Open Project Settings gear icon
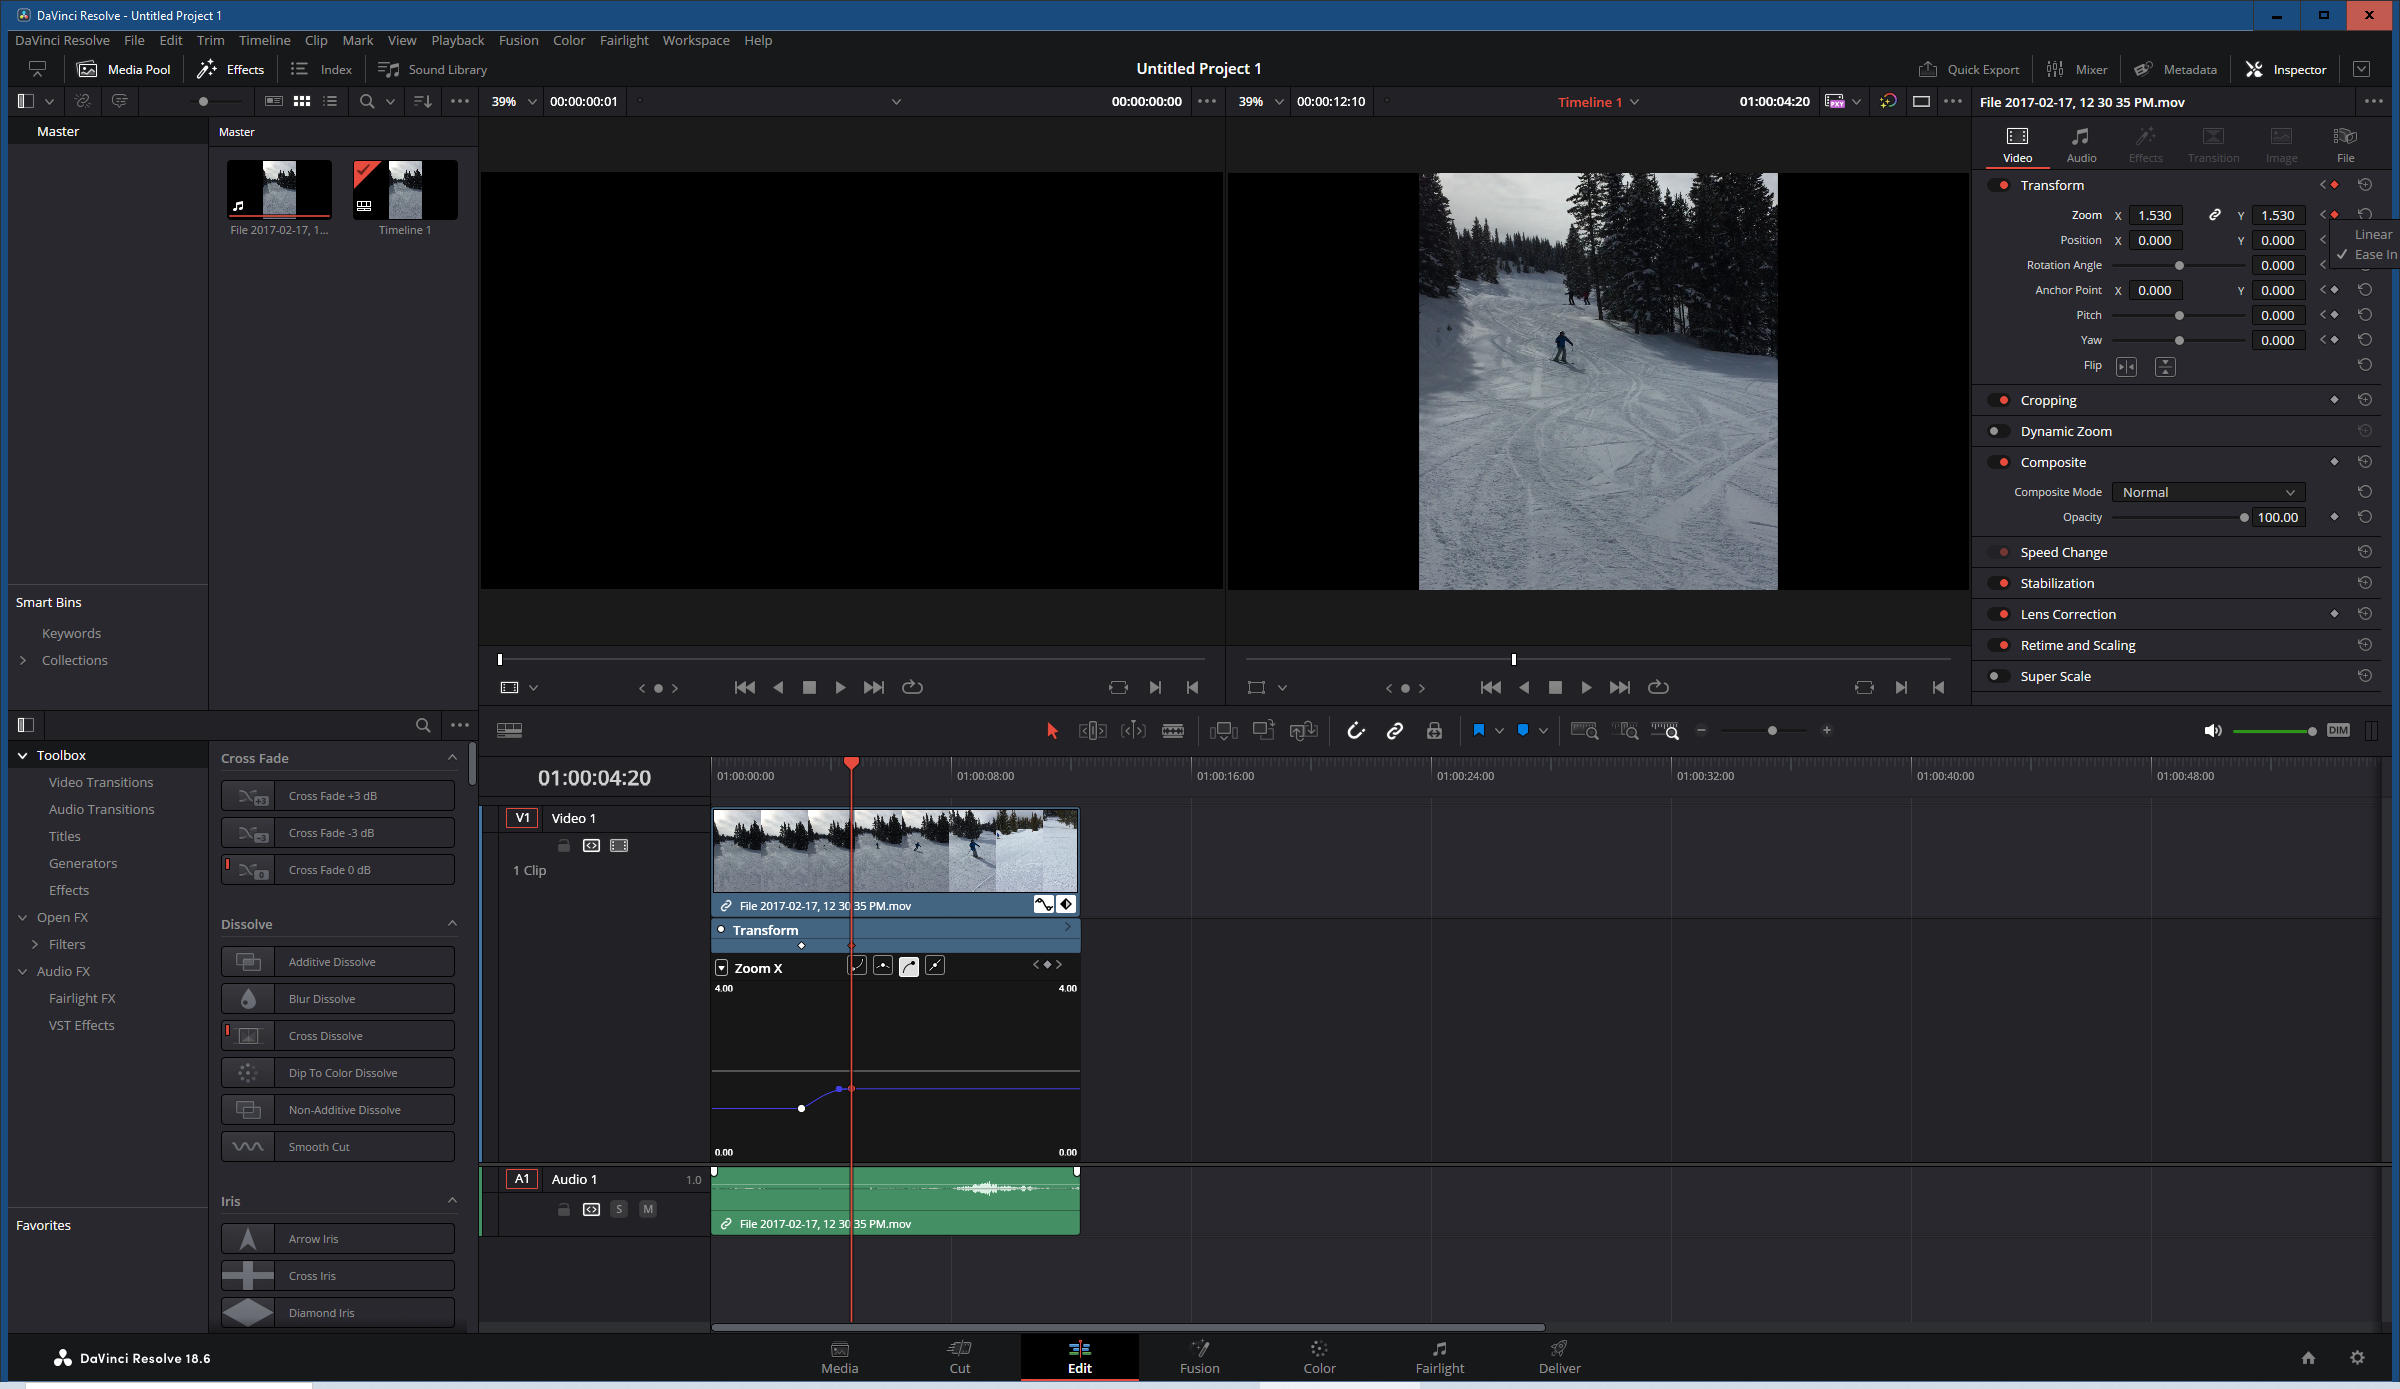 [2357, 1357]
